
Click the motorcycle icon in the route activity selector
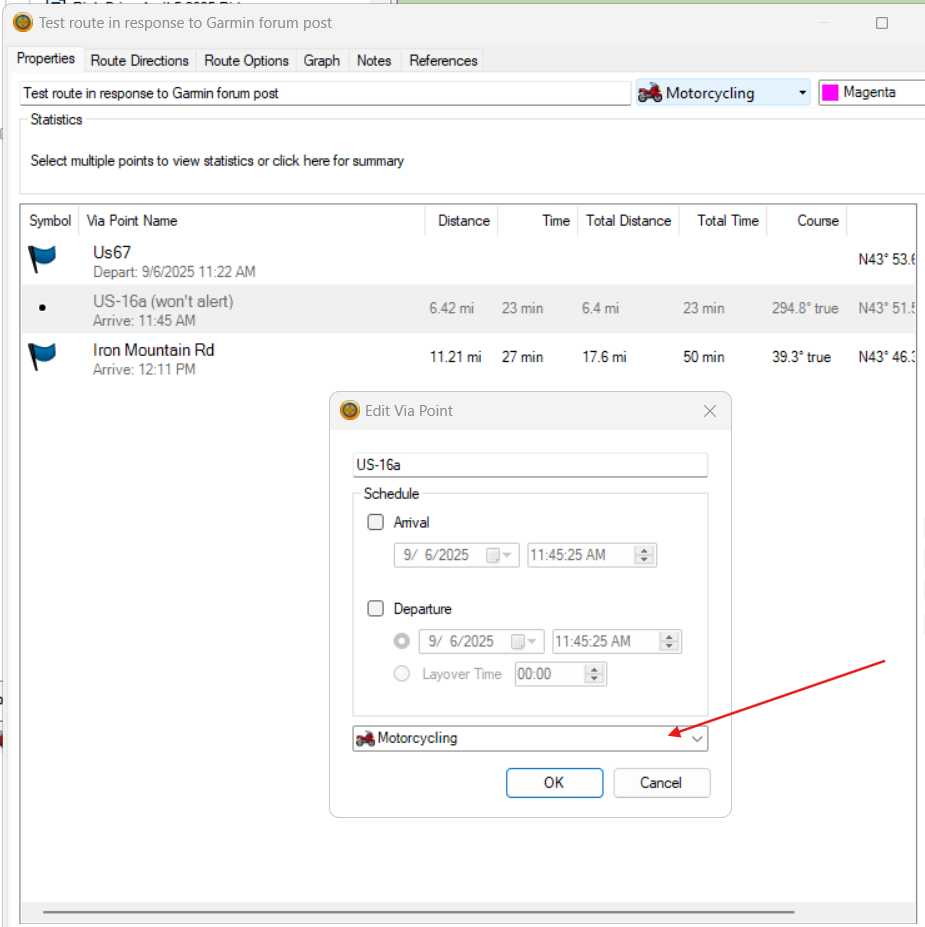click(x=650, y=93)
